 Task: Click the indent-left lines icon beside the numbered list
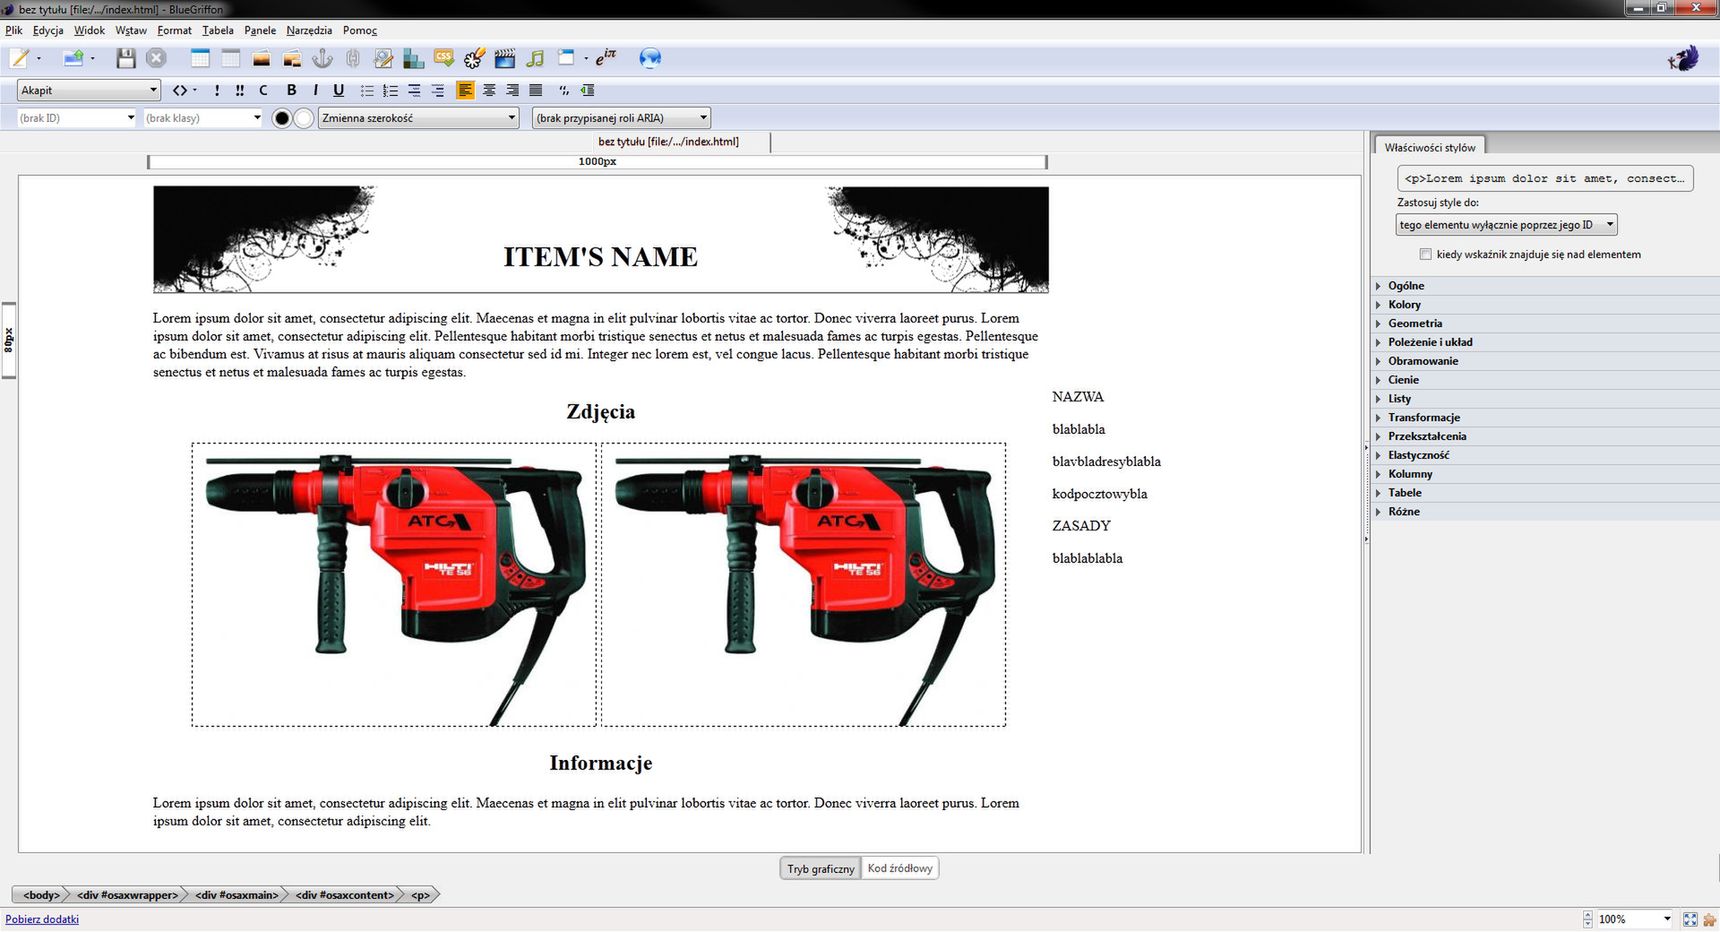click(414, 90)
